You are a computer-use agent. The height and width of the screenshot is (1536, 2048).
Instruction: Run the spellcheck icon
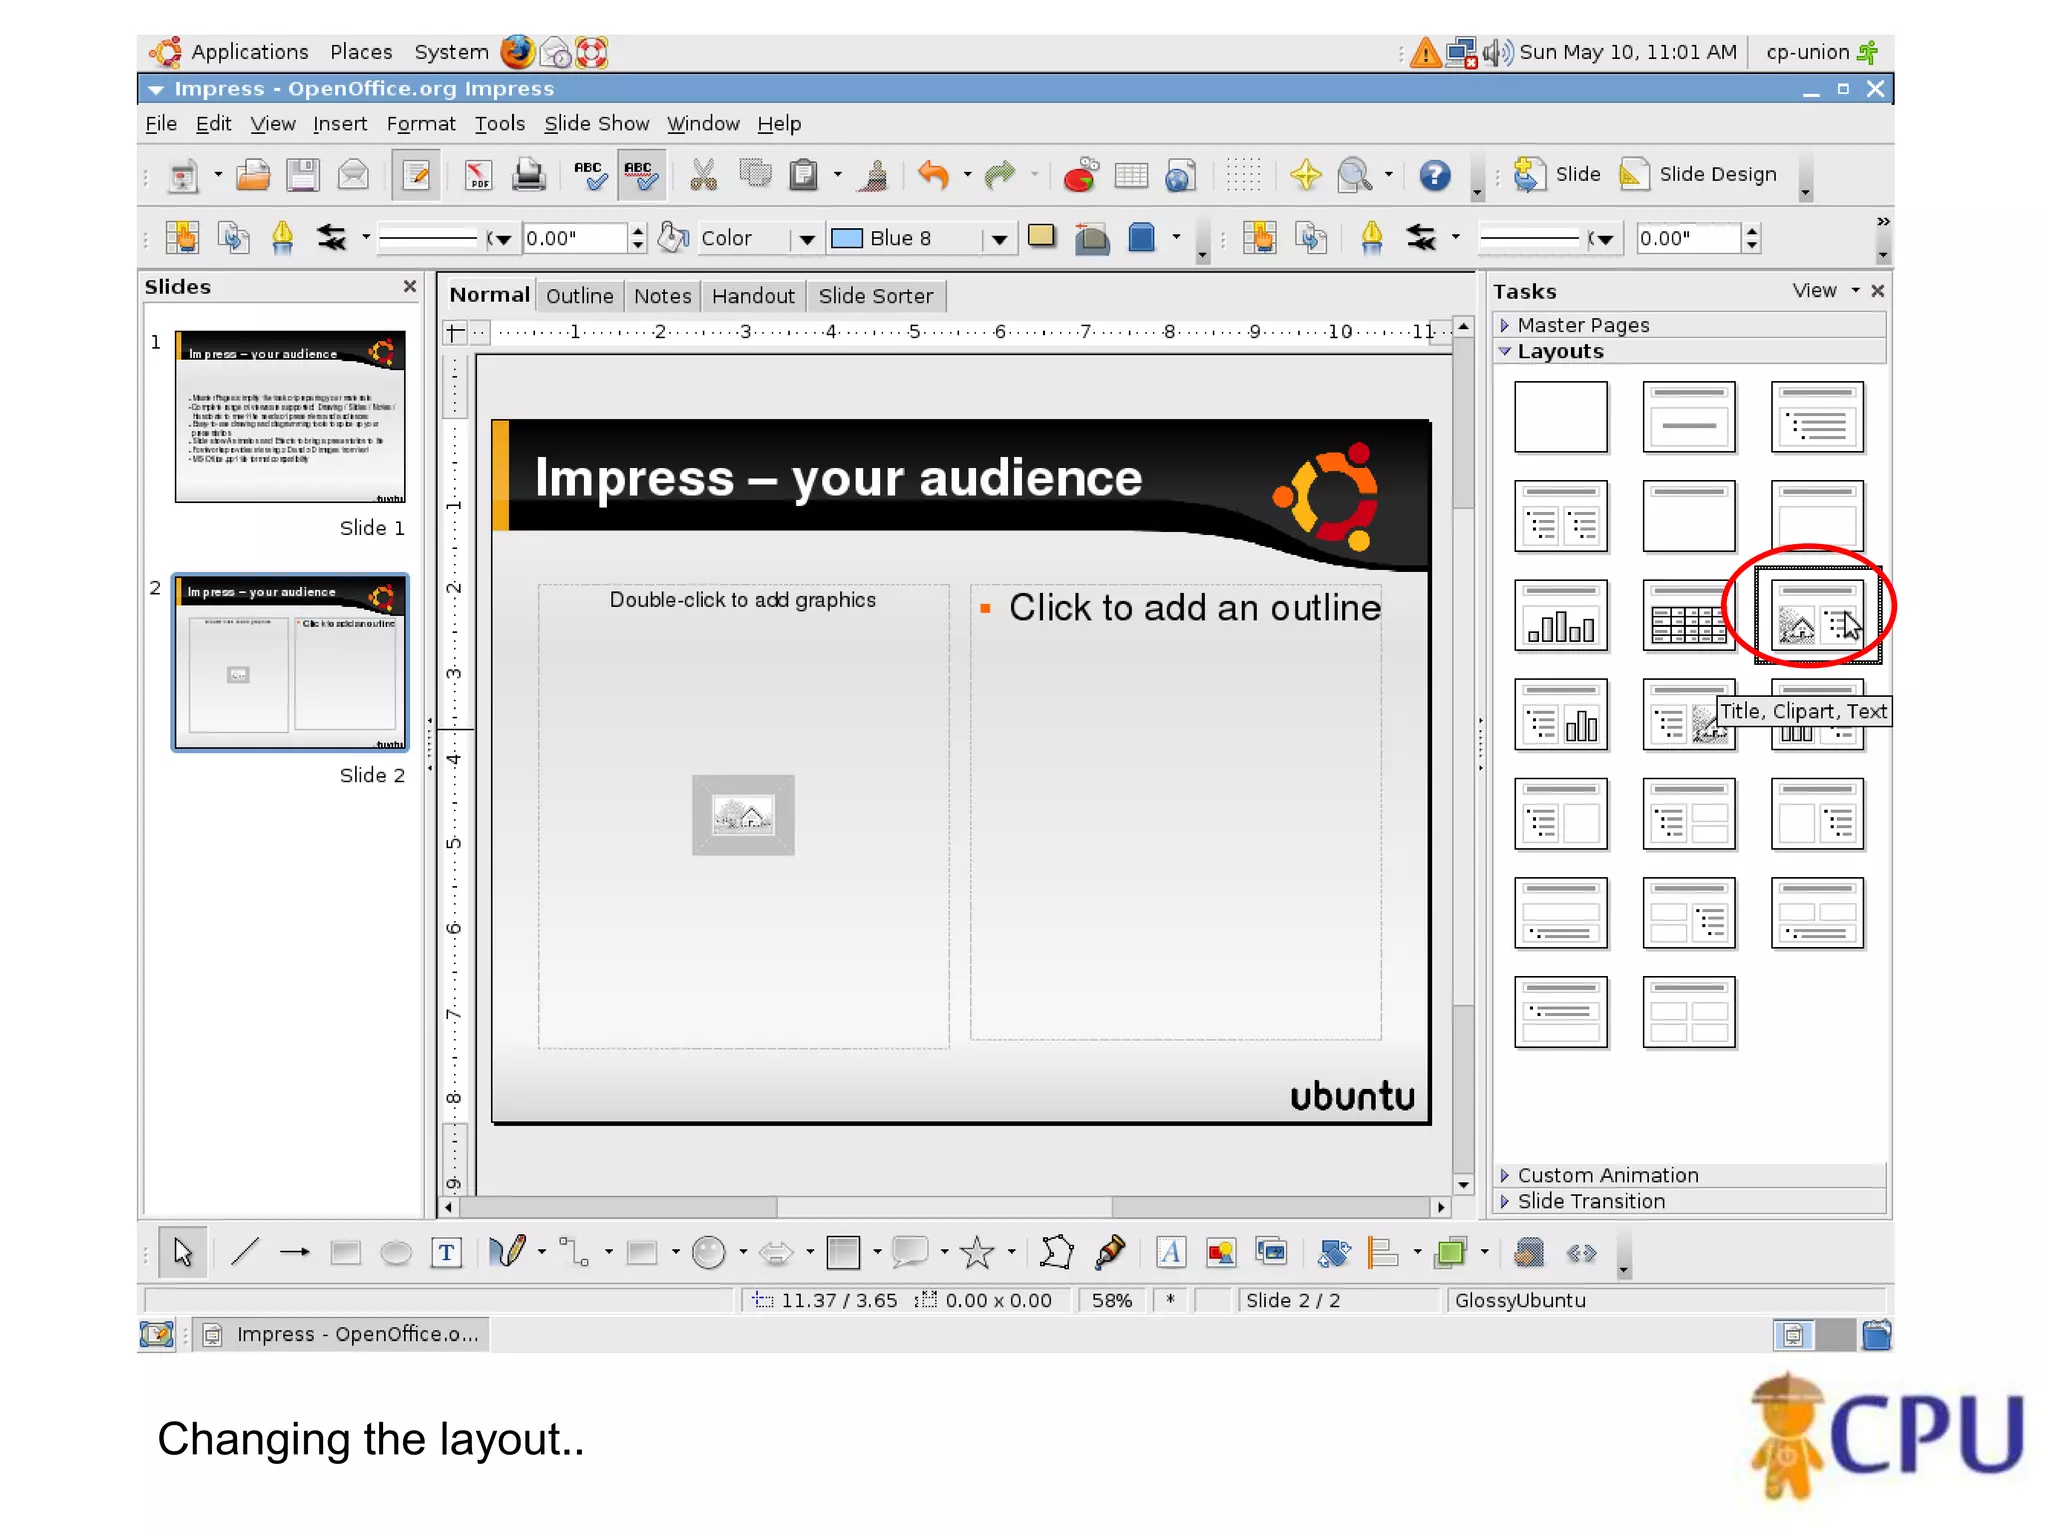click(x=590, y=176)
